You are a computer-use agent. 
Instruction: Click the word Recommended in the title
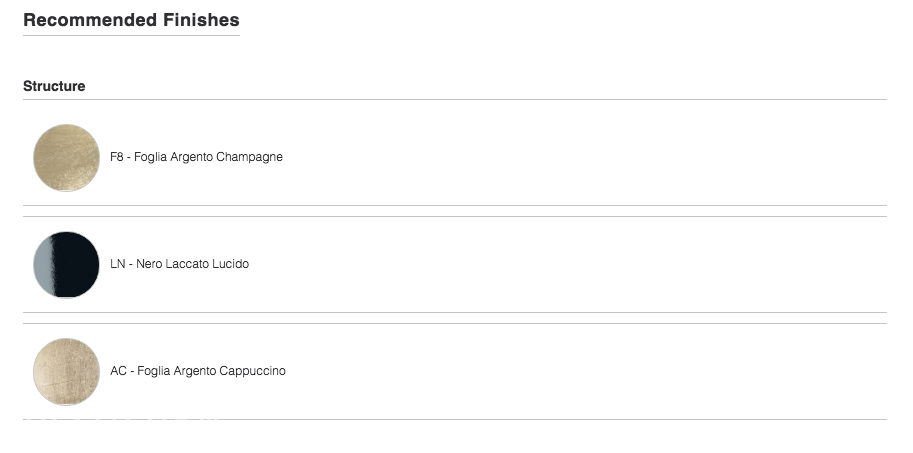(90, 20)
